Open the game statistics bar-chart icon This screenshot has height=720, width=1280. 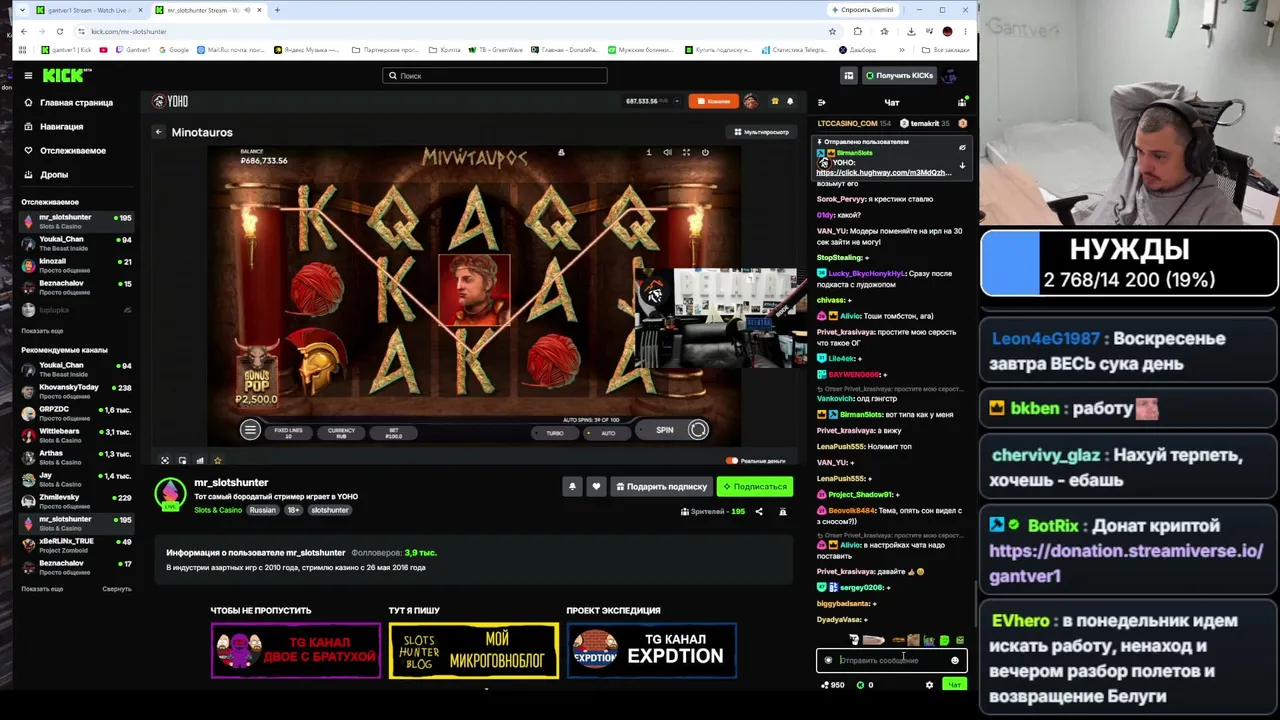pos(200,461)
